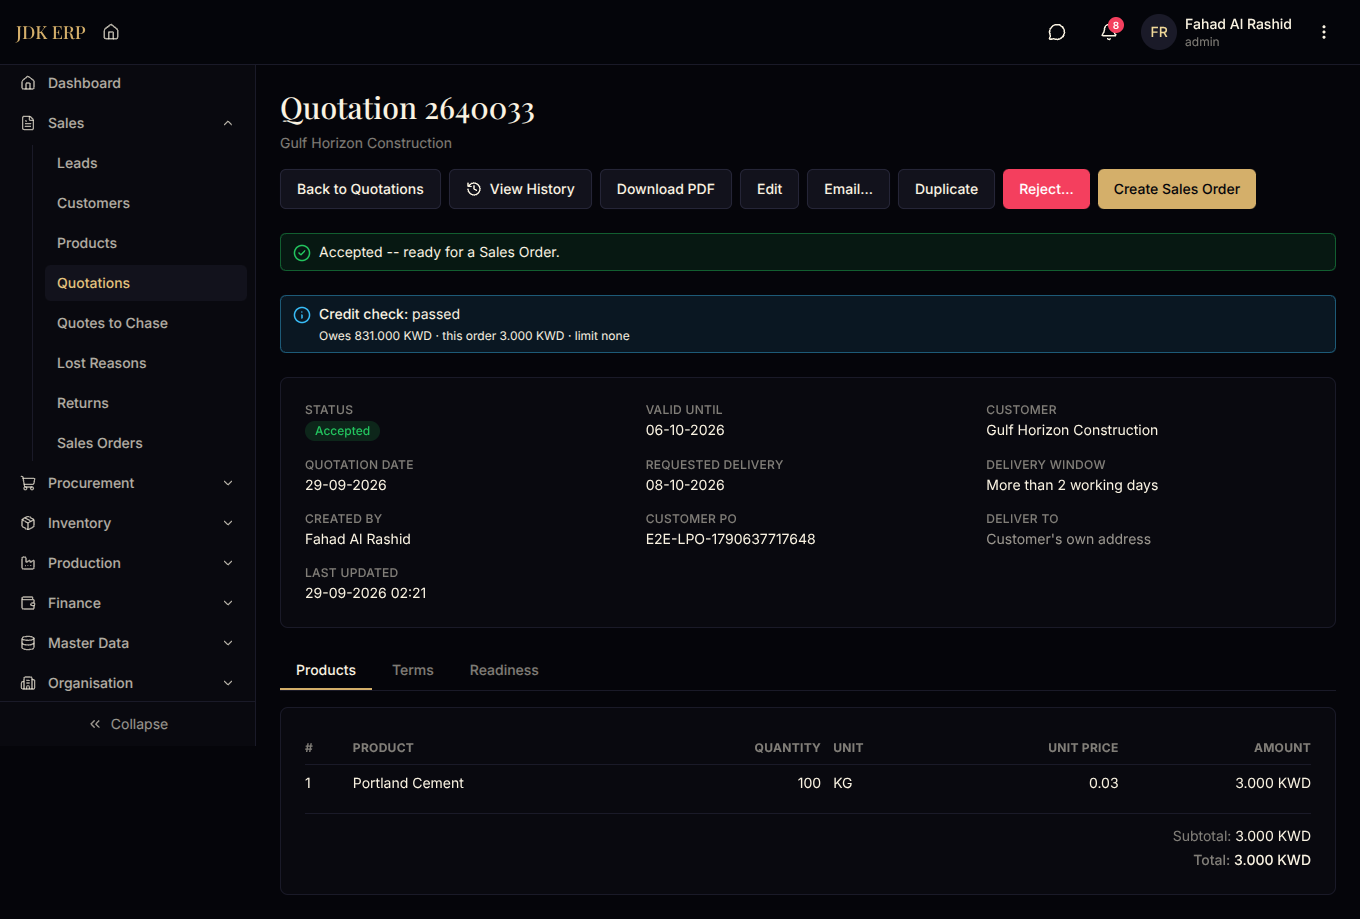
Task: Click the Inventory box icon
Action: pos(28,523)
